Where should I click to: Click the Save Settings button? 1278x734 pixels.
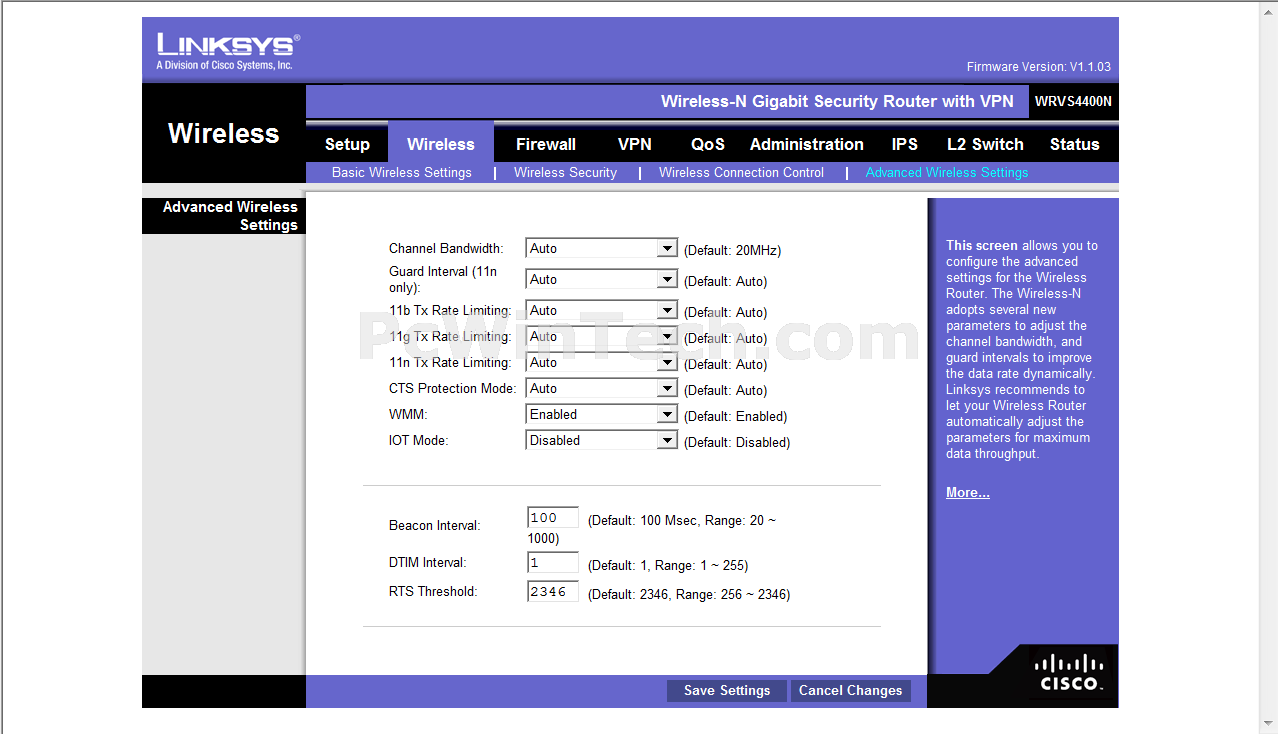tap(727, 691)
